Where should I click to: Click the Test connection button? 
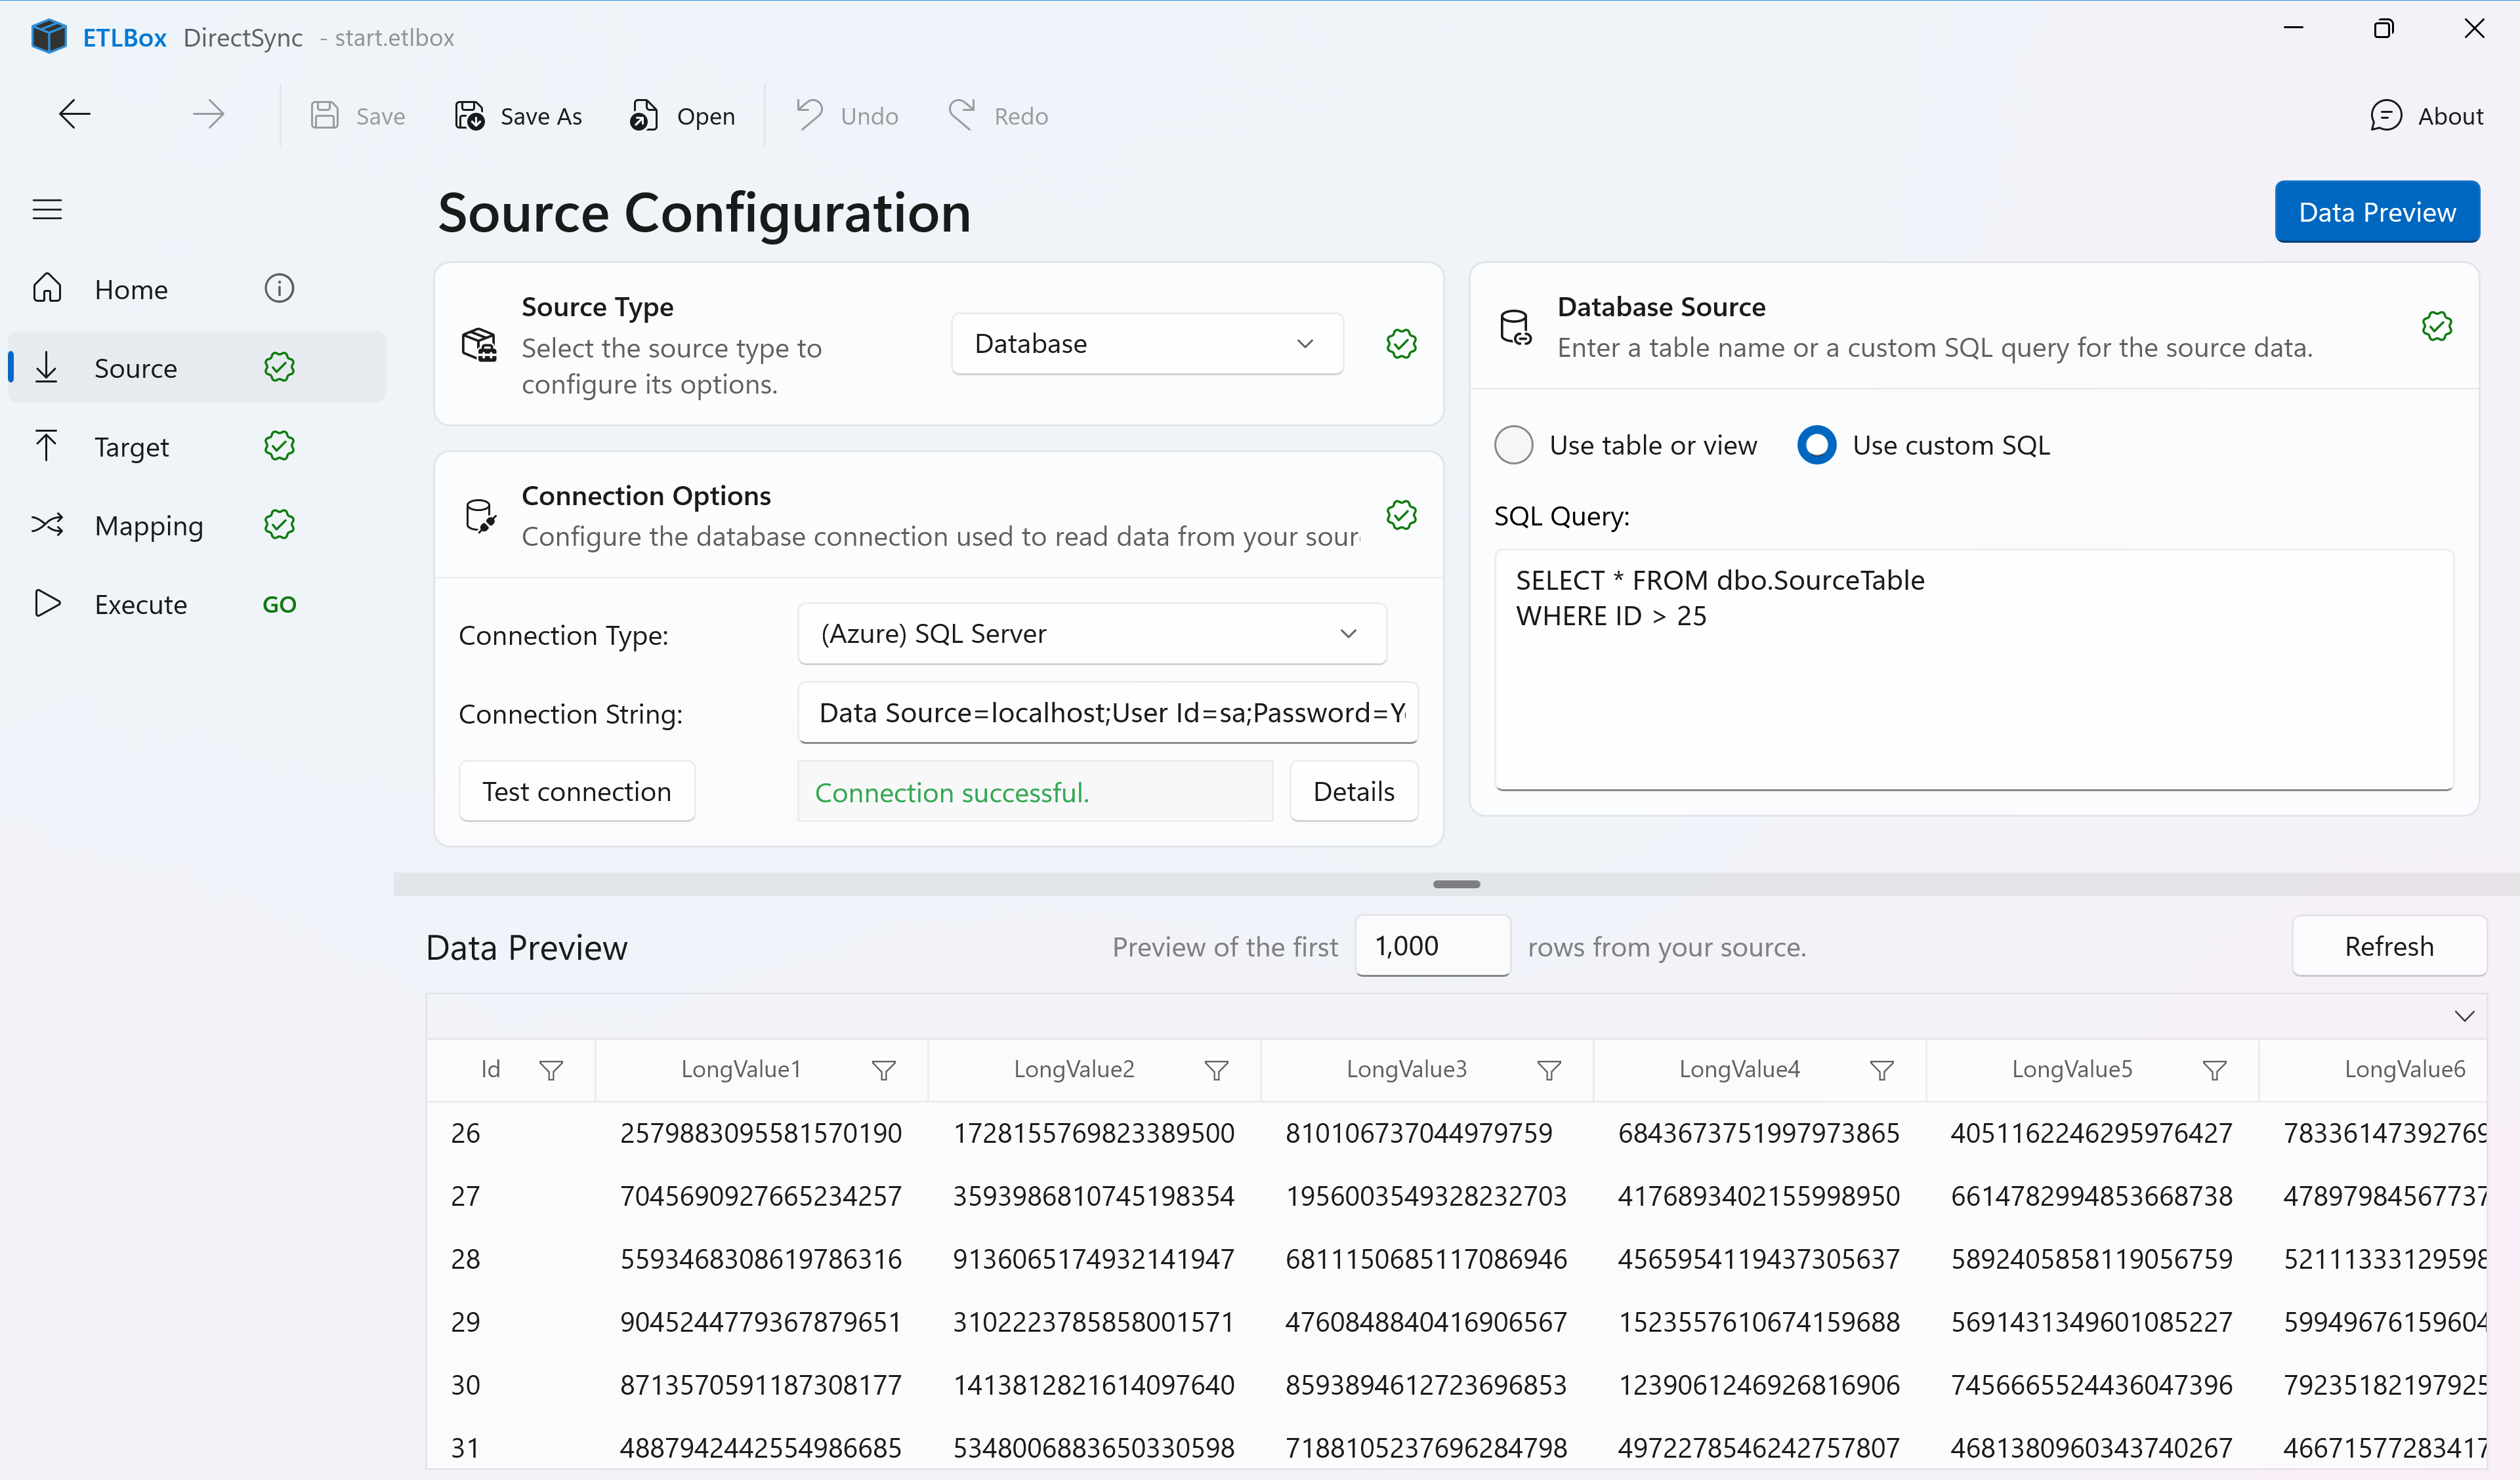click(576, 790)
